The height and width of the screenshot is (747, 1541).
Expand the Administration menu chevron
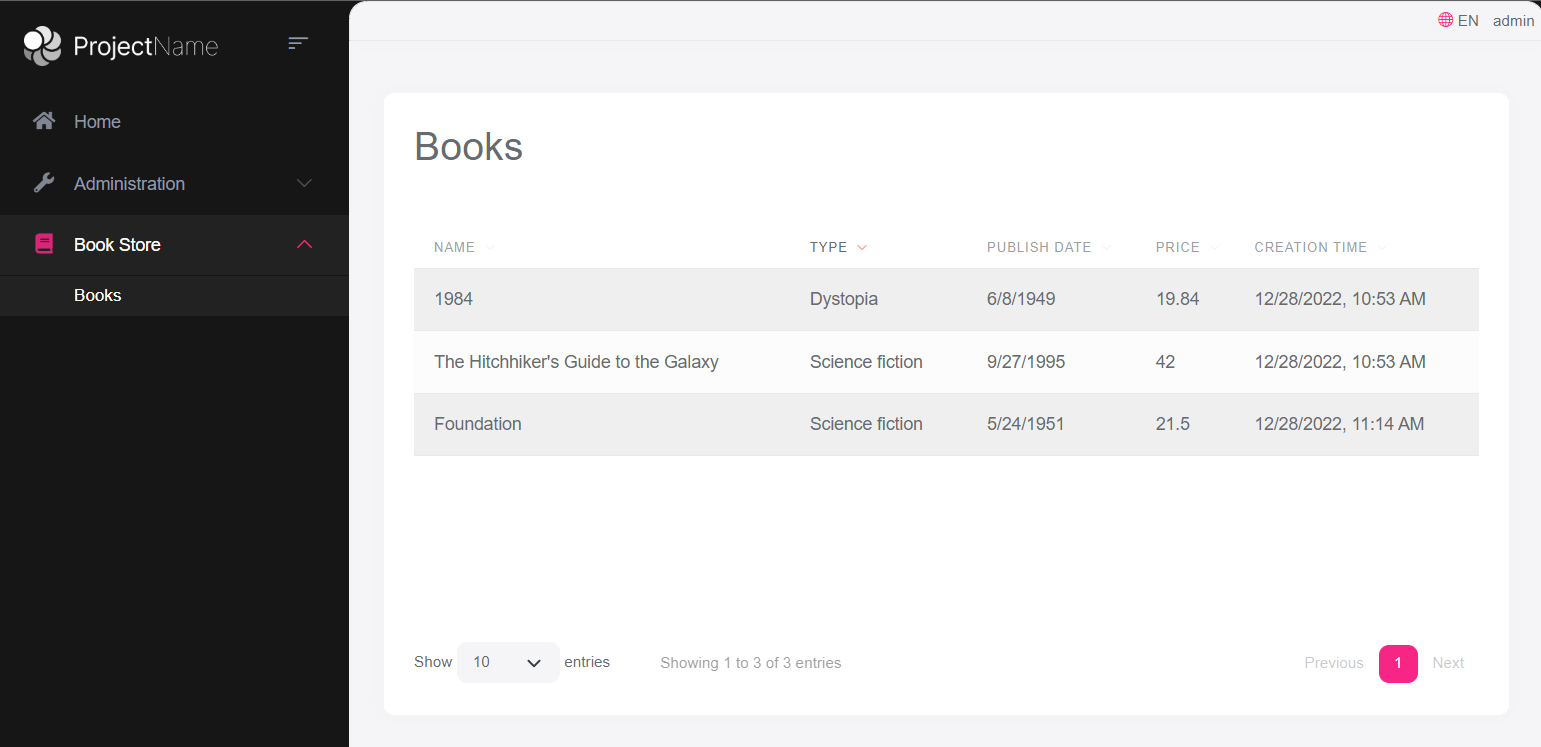pyautogui.click(x=304, y=183)
